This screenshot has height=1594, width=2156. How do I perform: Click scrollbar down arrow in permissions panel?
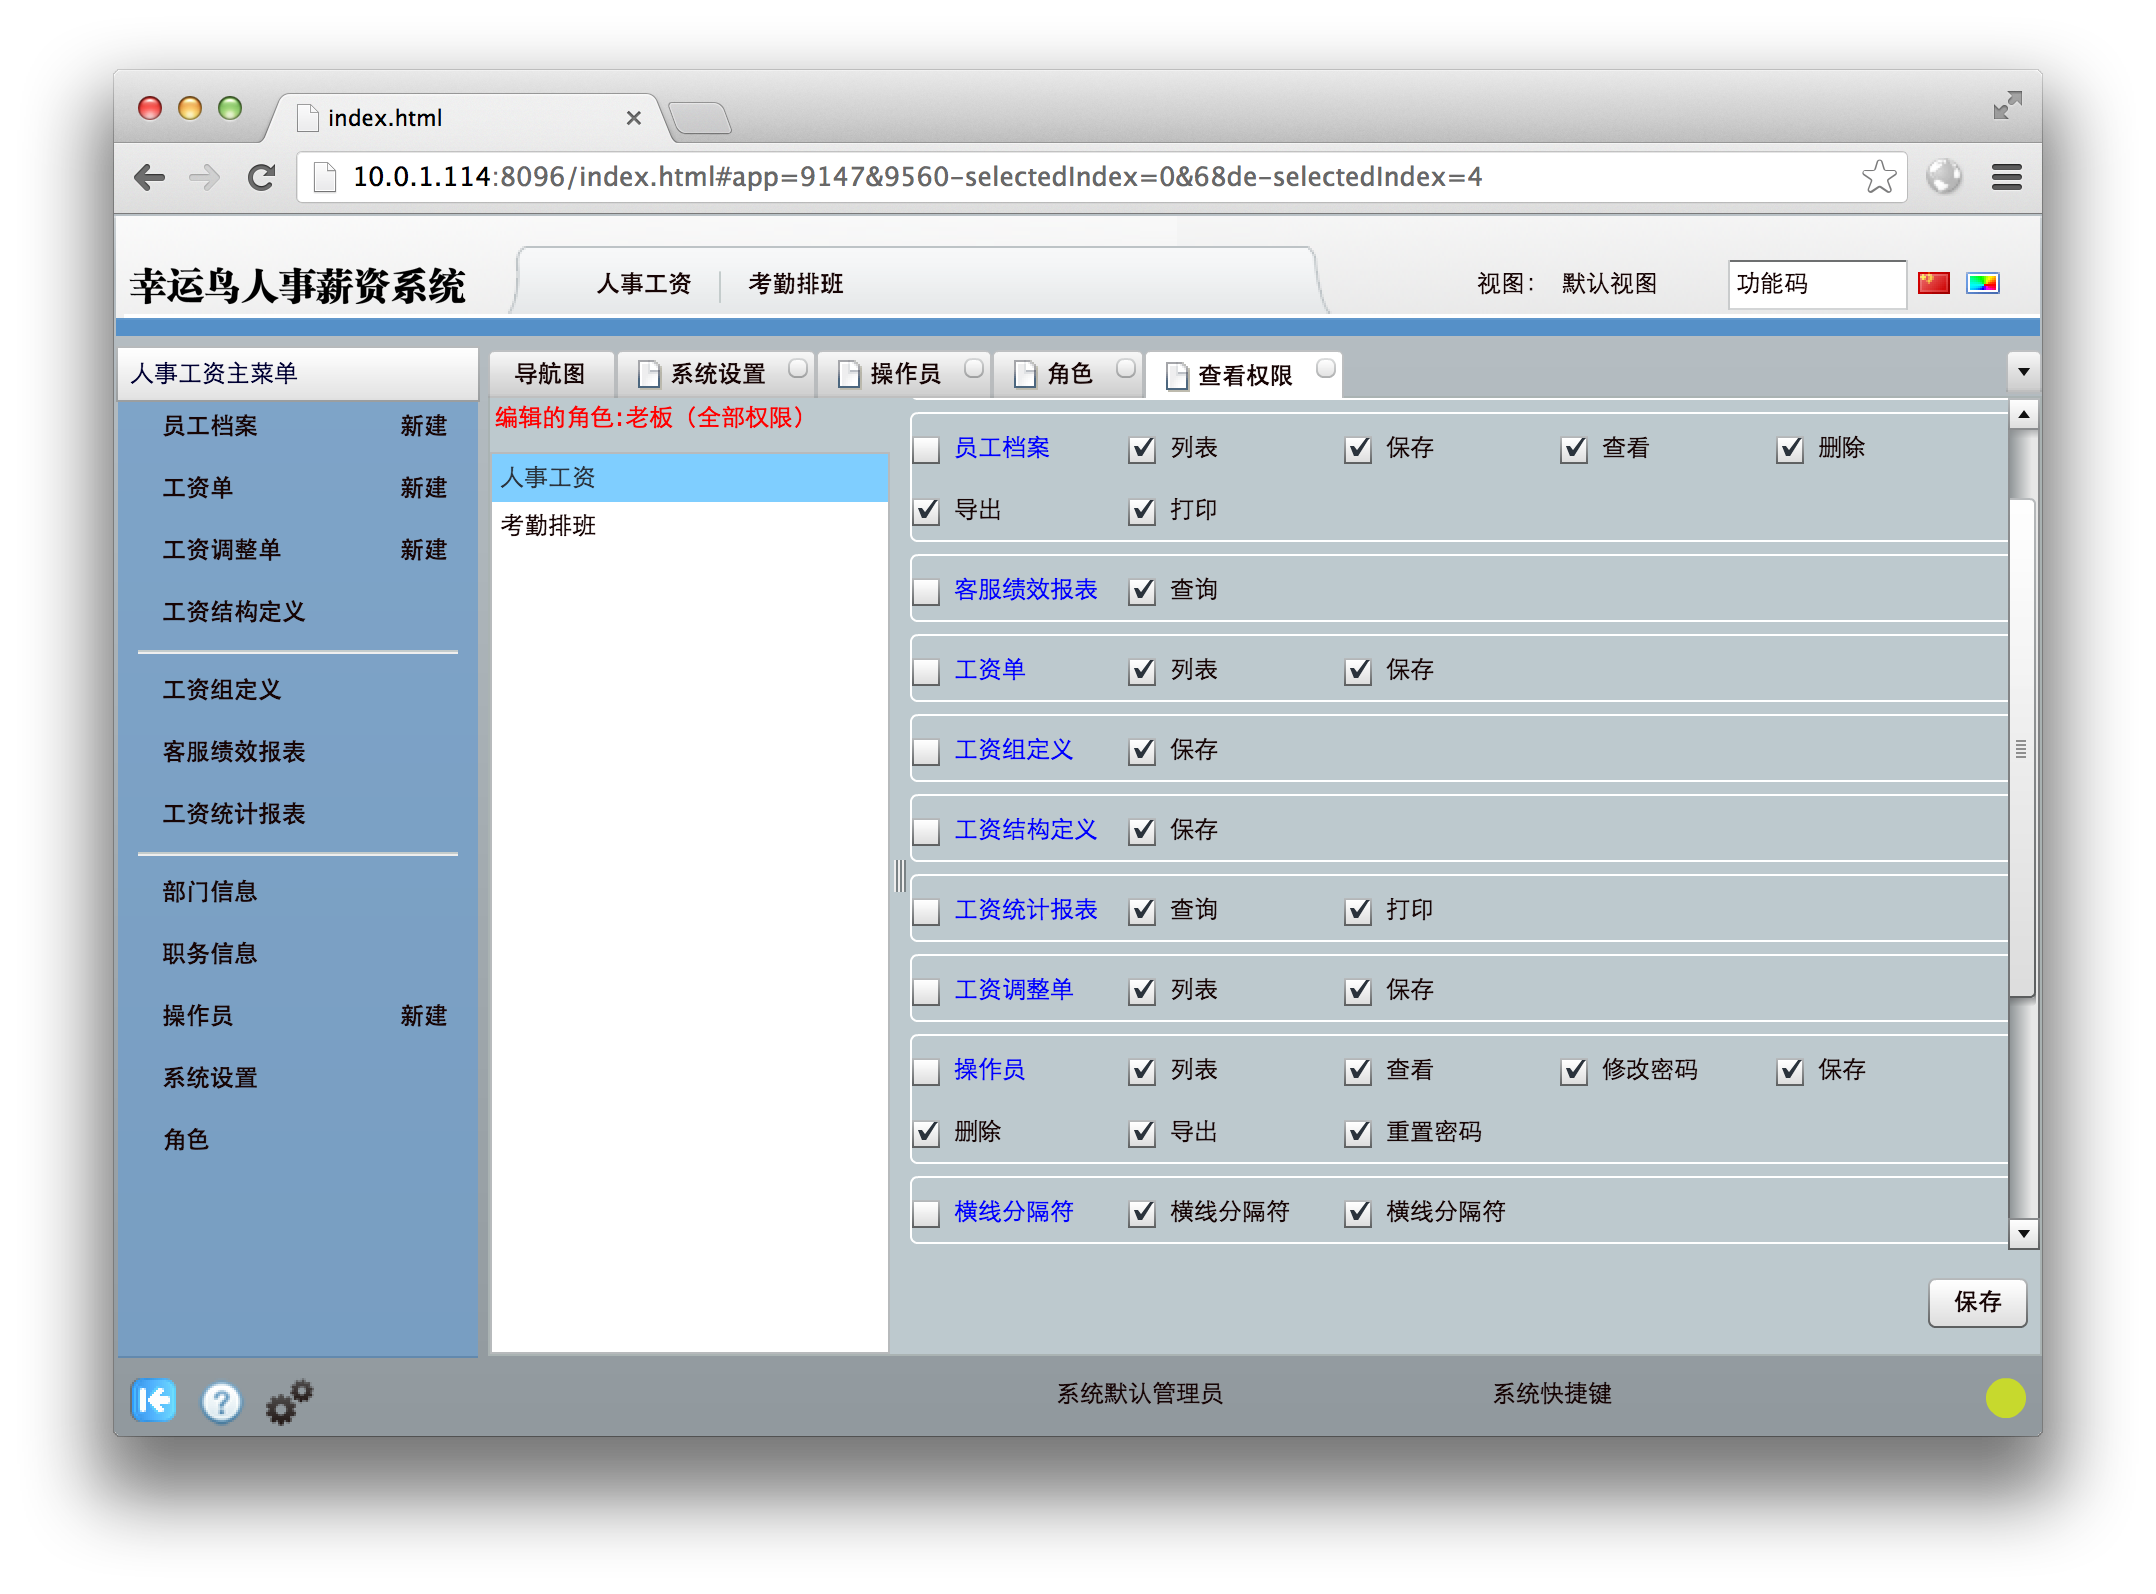click(x=2023, y=1234)
